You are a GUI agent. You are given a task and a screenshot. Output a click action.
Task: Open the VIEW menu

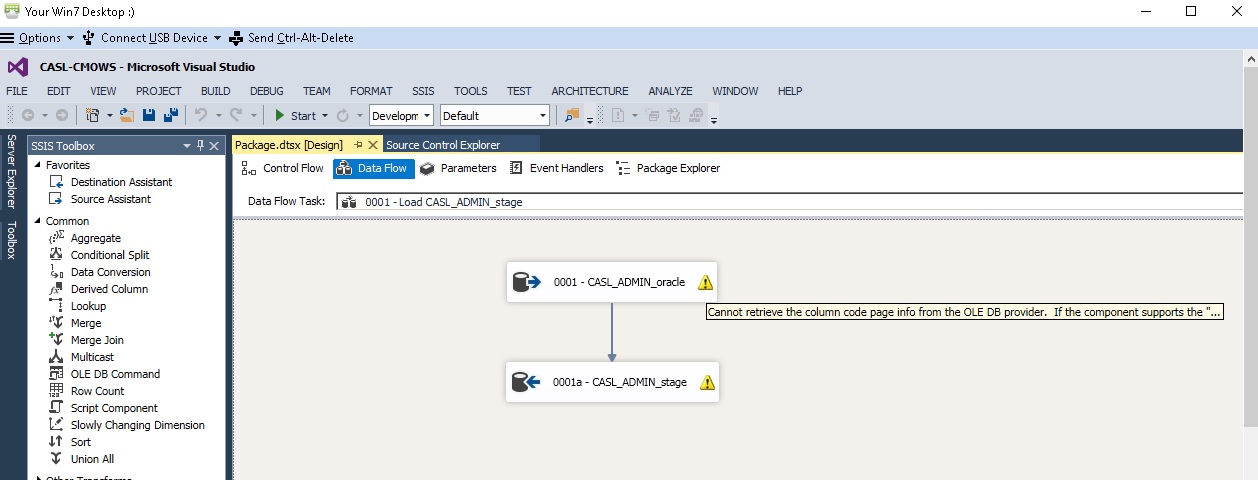(x=103, y=91)
